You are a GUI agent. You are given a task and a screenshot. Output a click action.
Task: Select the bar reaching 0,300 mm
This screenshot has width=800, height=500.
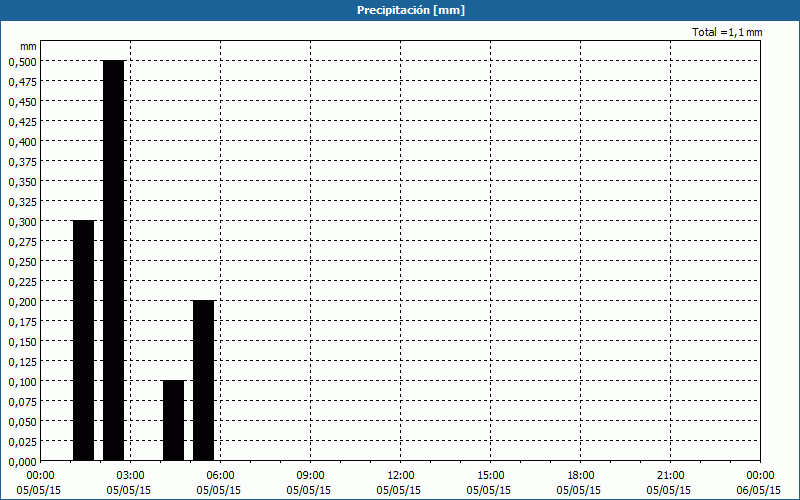tap(84, 340)
